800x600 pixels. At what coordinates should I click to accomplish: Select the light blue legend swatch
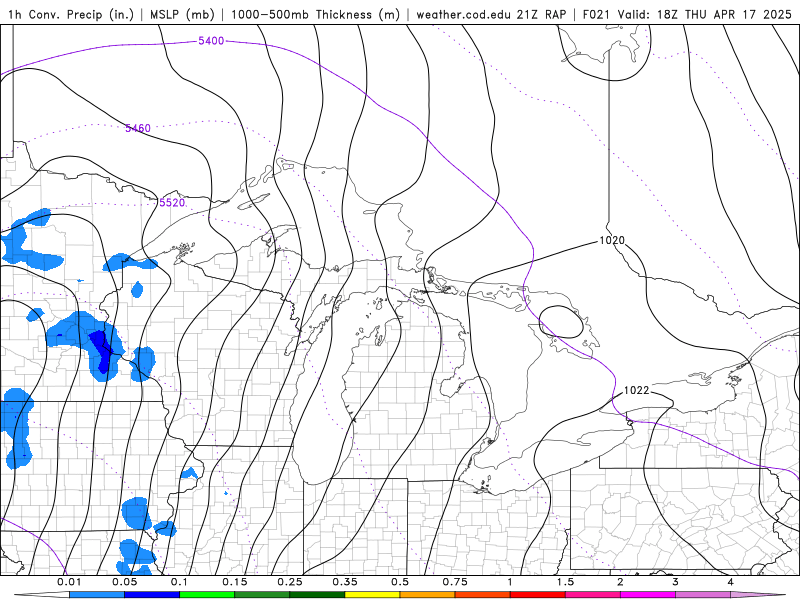[x=97, y=595]
